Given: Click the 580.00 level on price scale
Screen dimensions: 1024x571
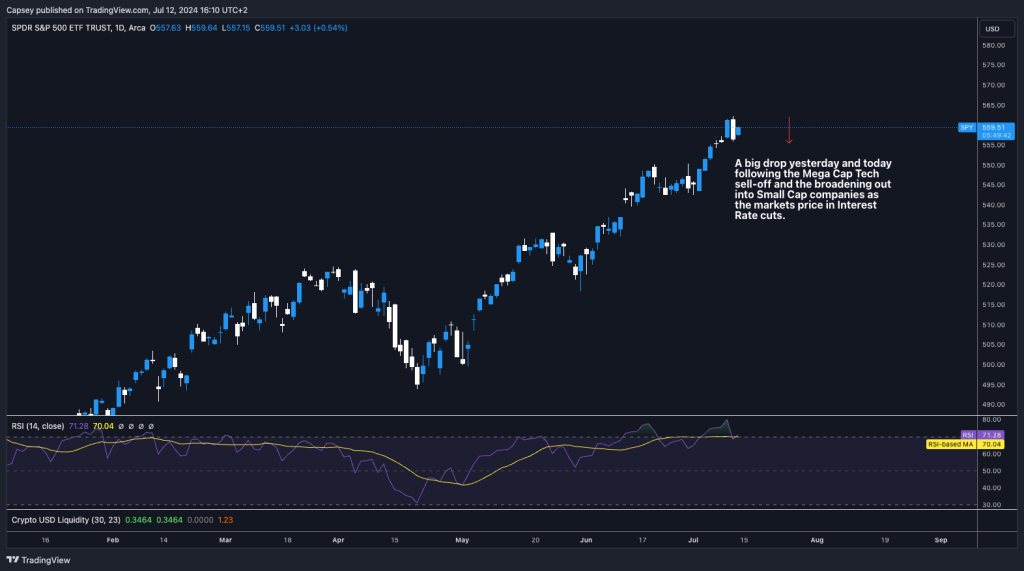Looking at the screenshot, I should (x=992, y=45).
